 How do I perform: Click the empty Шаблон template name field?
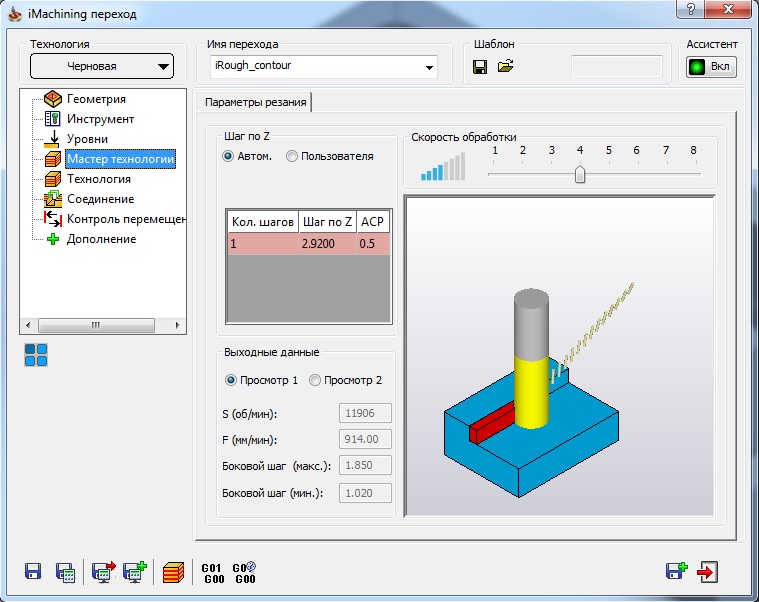coord(617,66)
